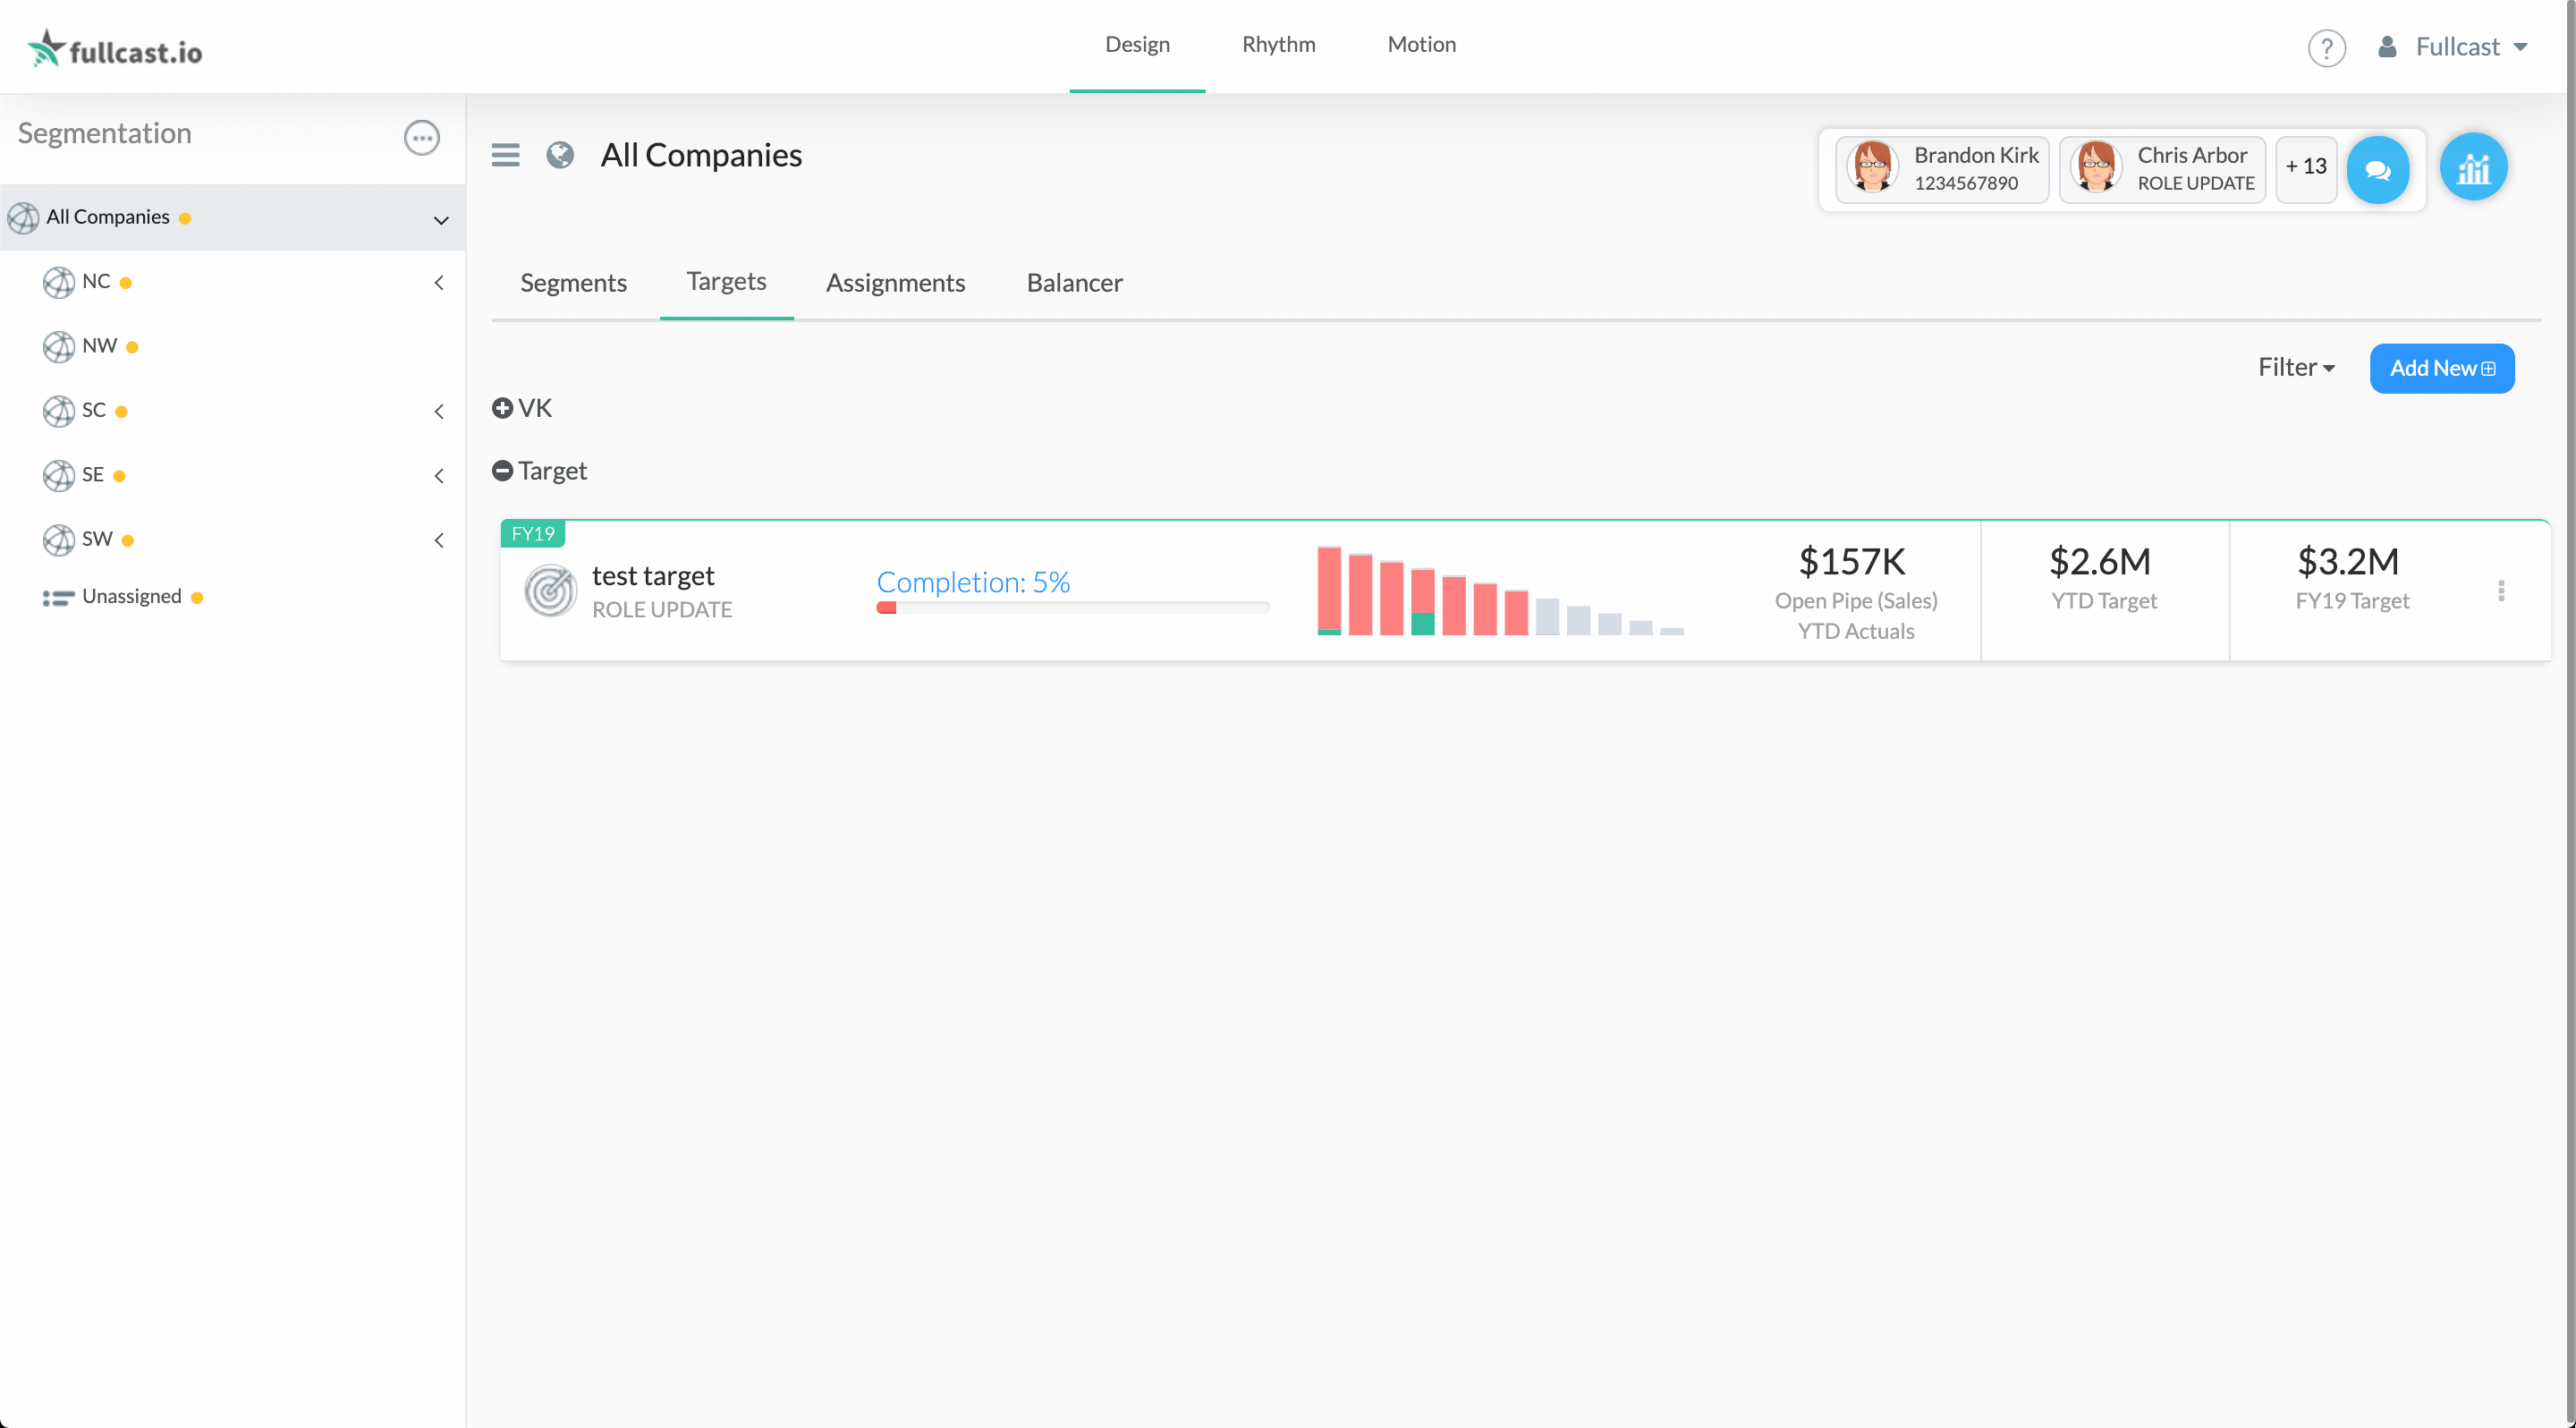Select the Unassigned list item in sidebar
This screenshot has height=1428, width=2576.
(131, 597)
